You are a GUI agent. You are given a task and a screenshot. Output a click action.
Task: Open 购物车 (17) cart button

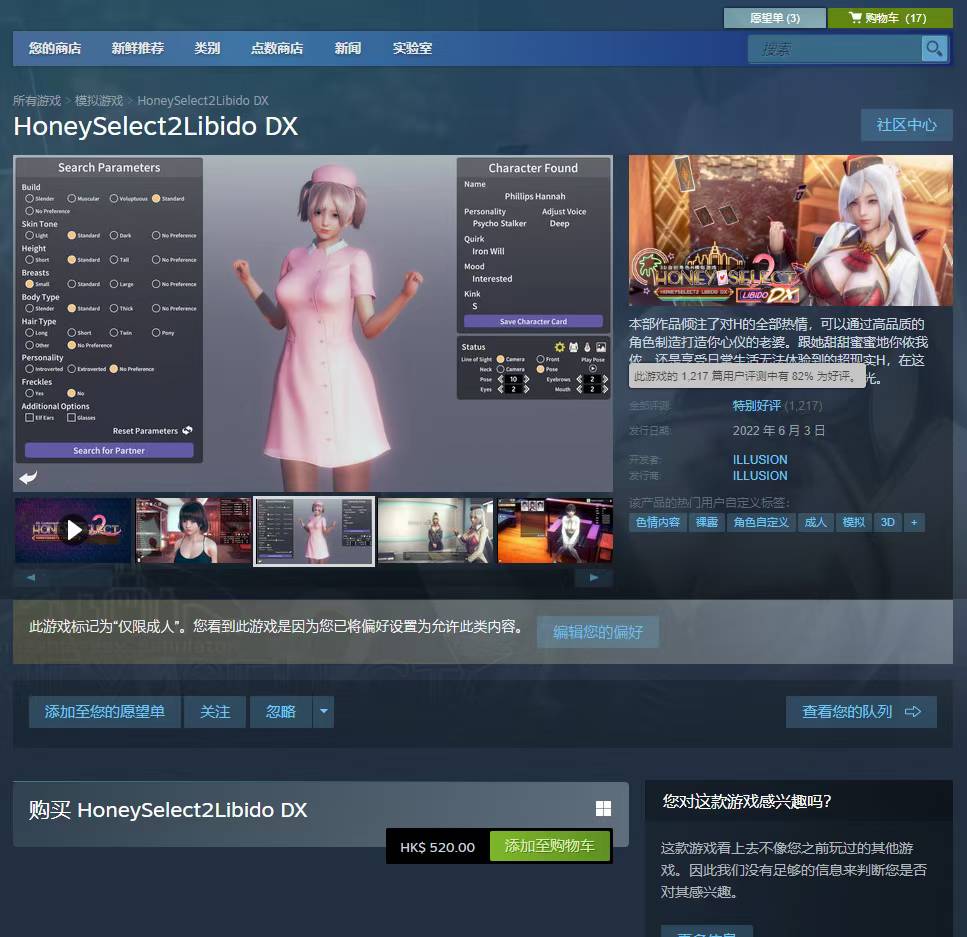point(890,18)
